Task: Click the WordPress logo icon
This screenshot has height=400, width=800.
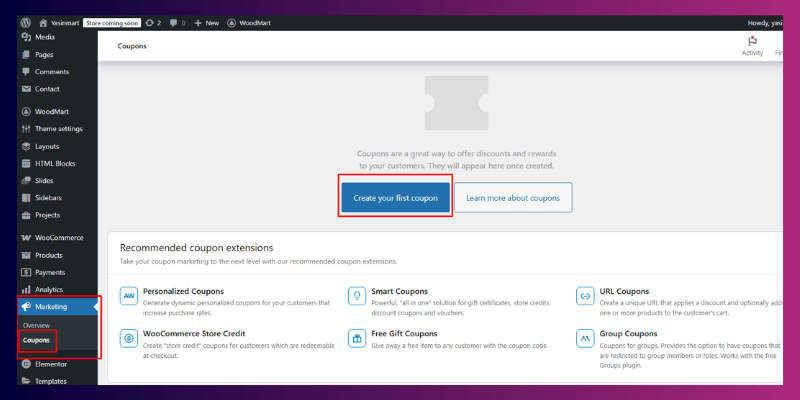Action: tap(26, 23)
